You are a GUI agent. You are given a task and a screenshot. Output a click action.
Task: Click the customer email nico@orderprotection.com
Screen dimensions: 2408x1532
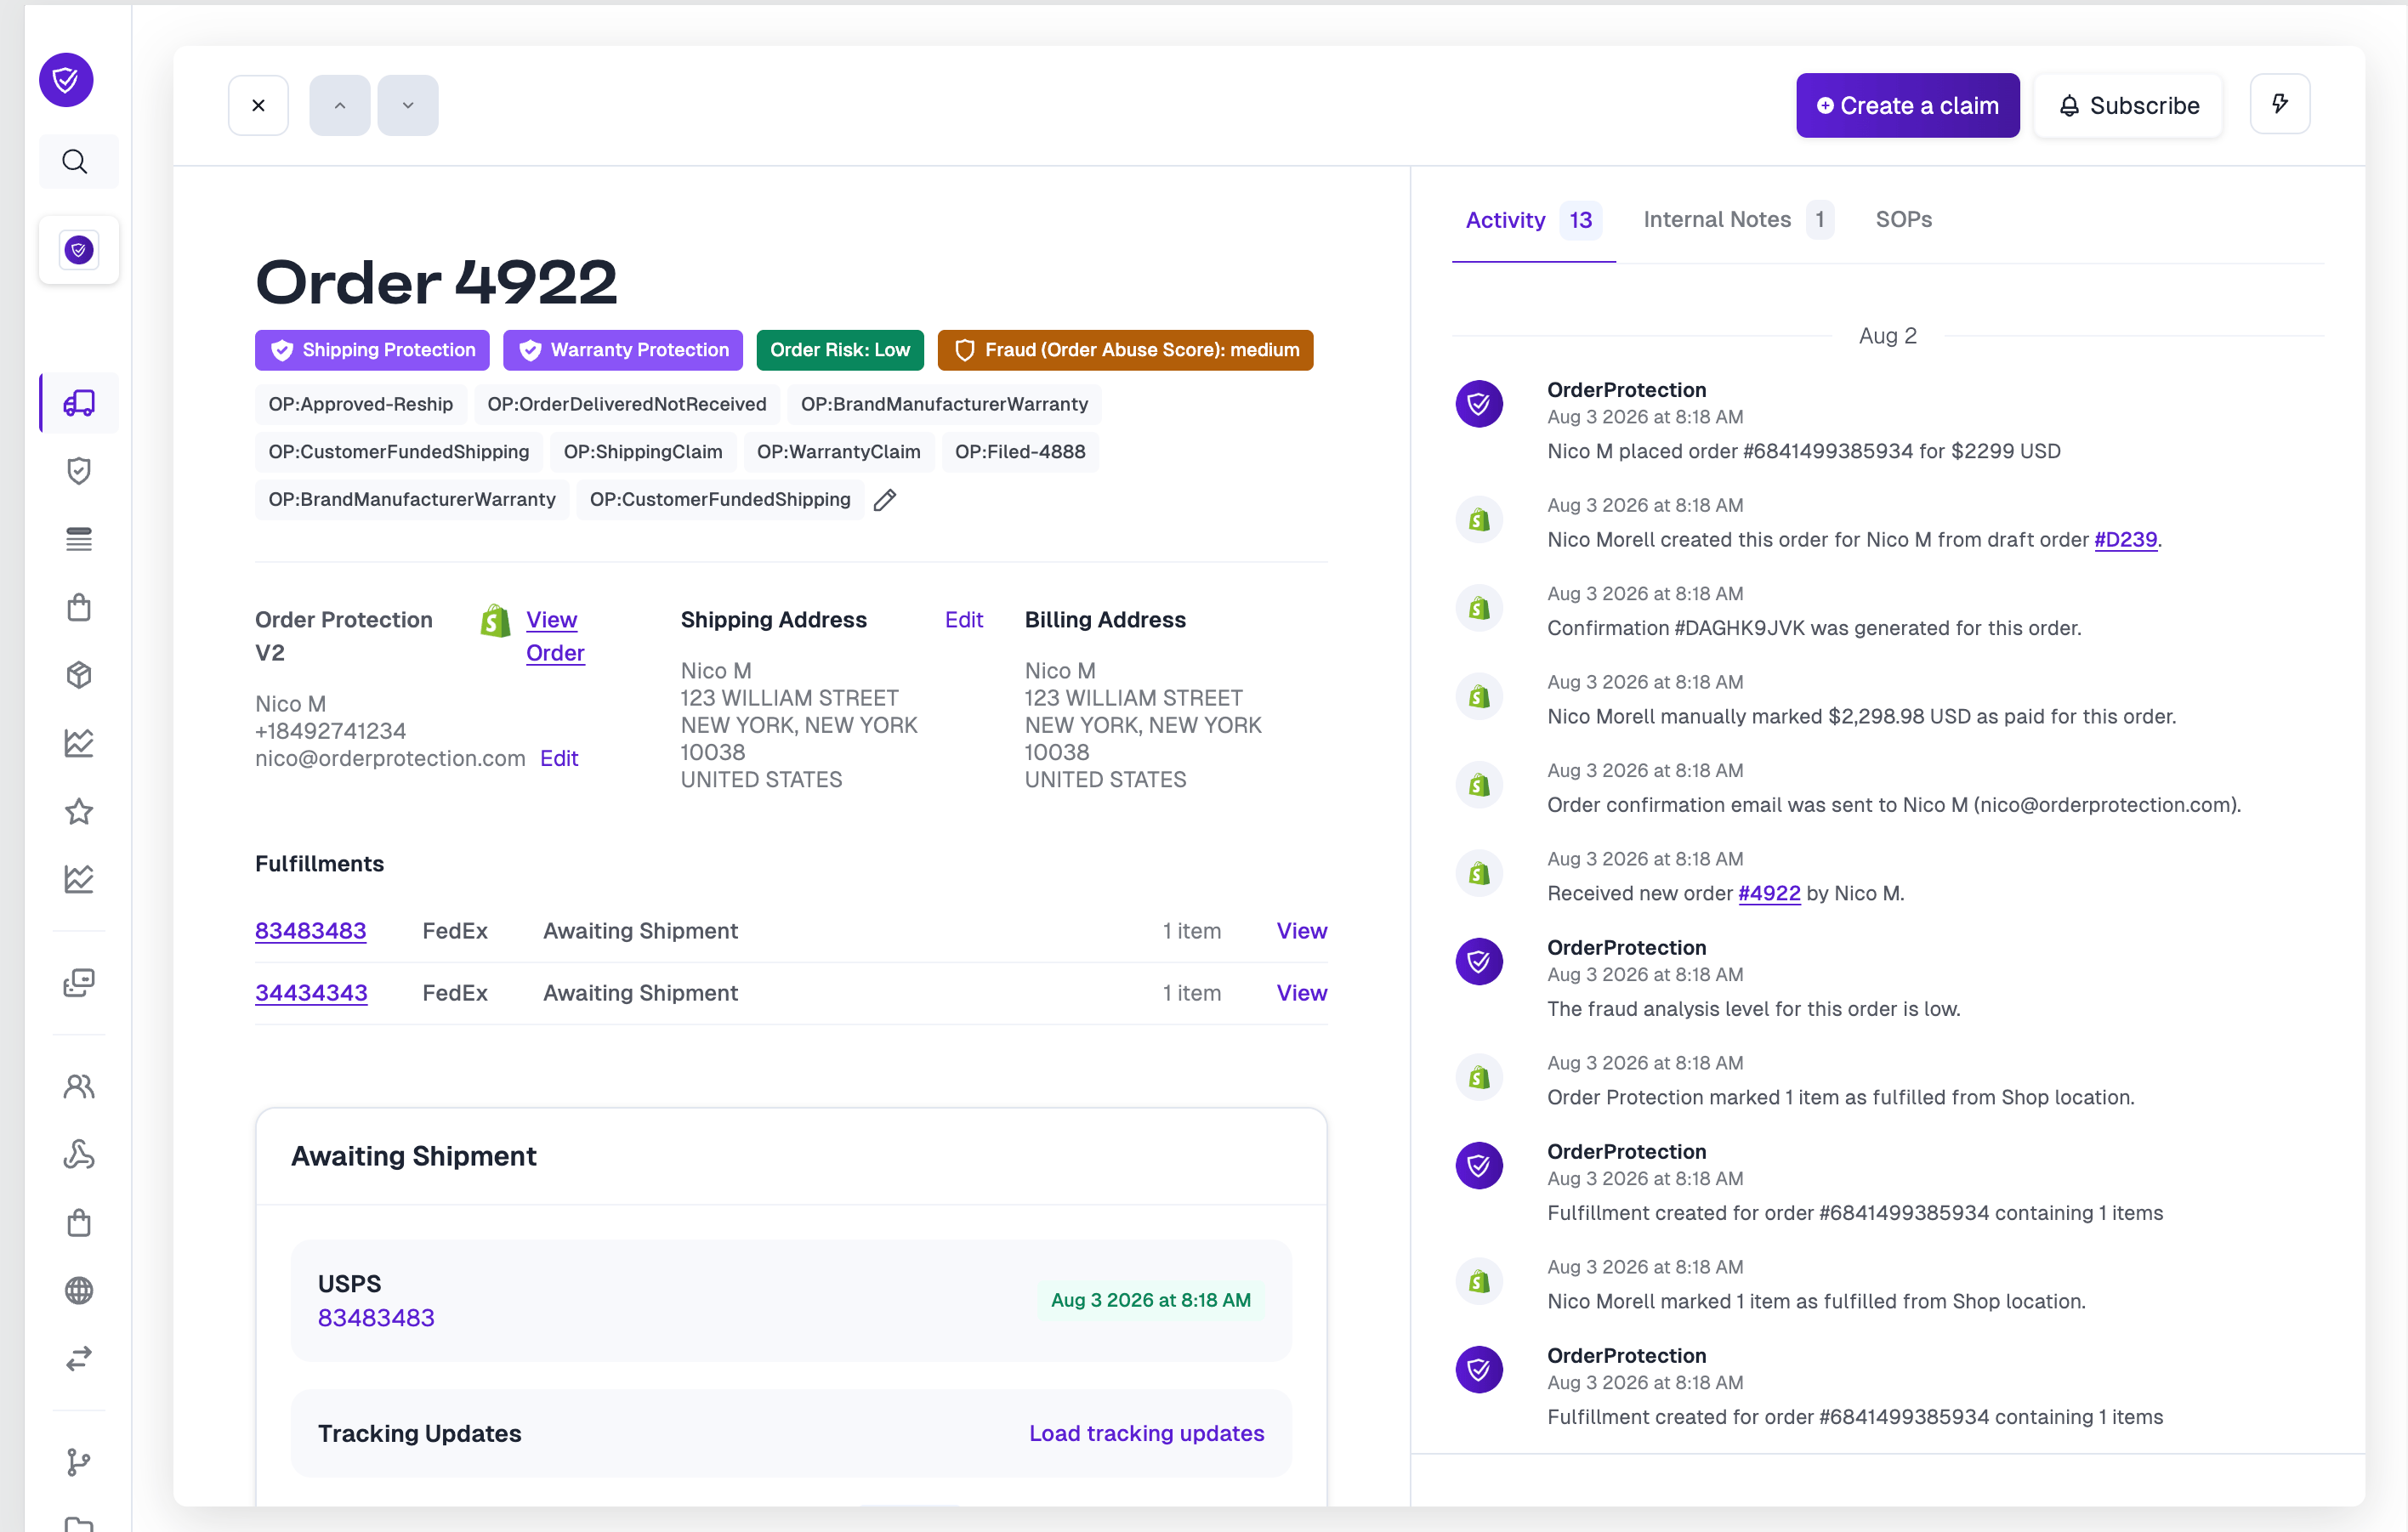coord(390,758)
